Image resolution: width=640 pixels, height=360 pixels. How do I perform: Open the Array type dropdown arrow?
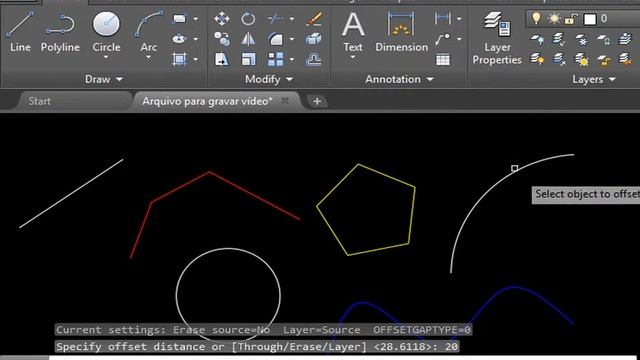(291, 60)
